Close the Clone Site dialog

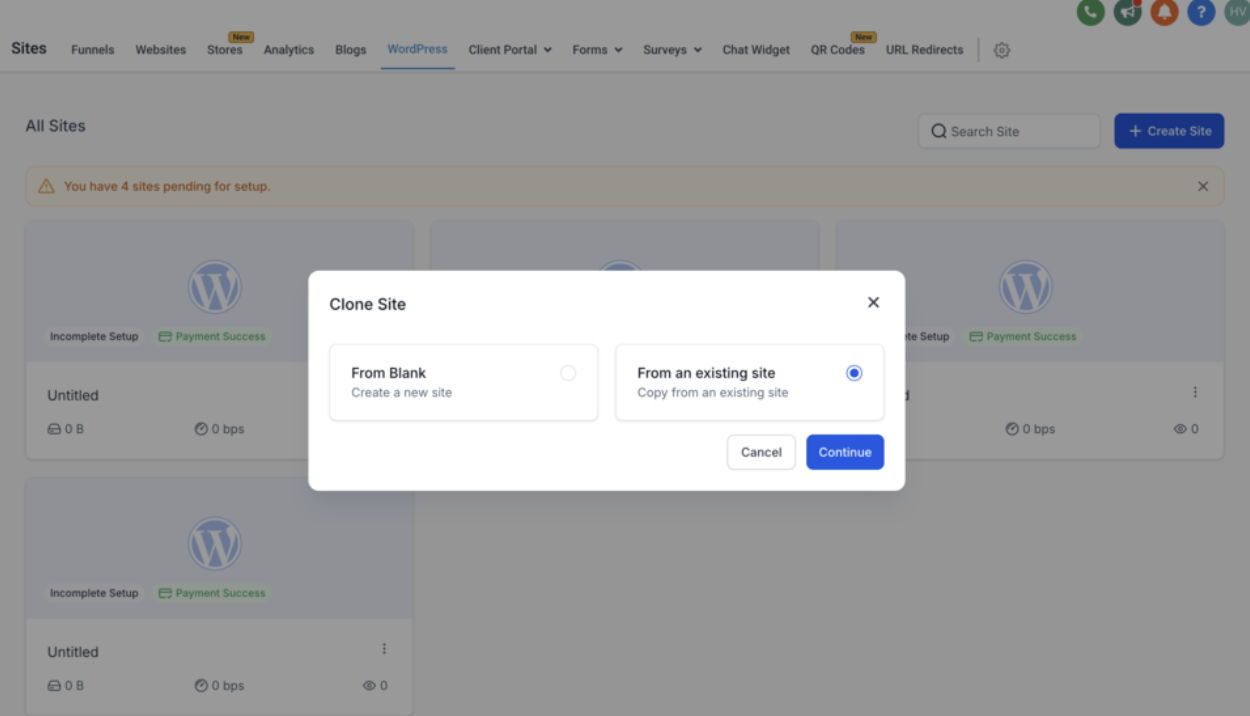pyautogui.click(x=873, y=302)
